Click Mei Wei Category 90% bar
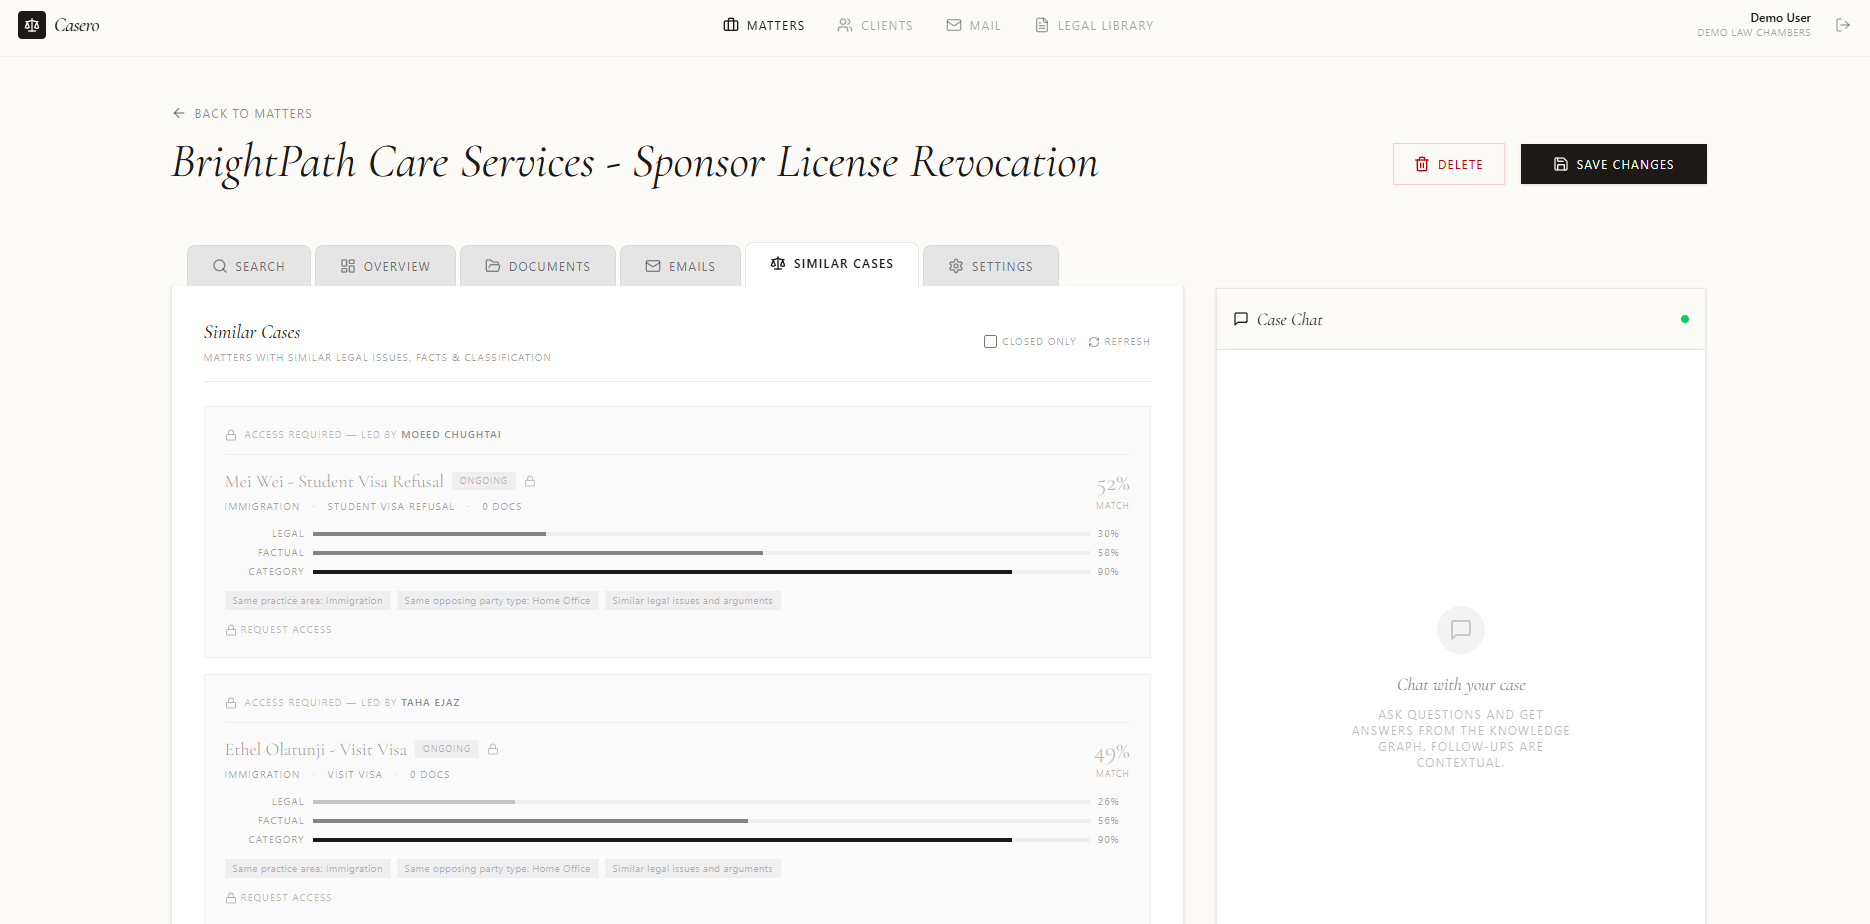This screenshot has height=924, width=1870. point(701,572)
